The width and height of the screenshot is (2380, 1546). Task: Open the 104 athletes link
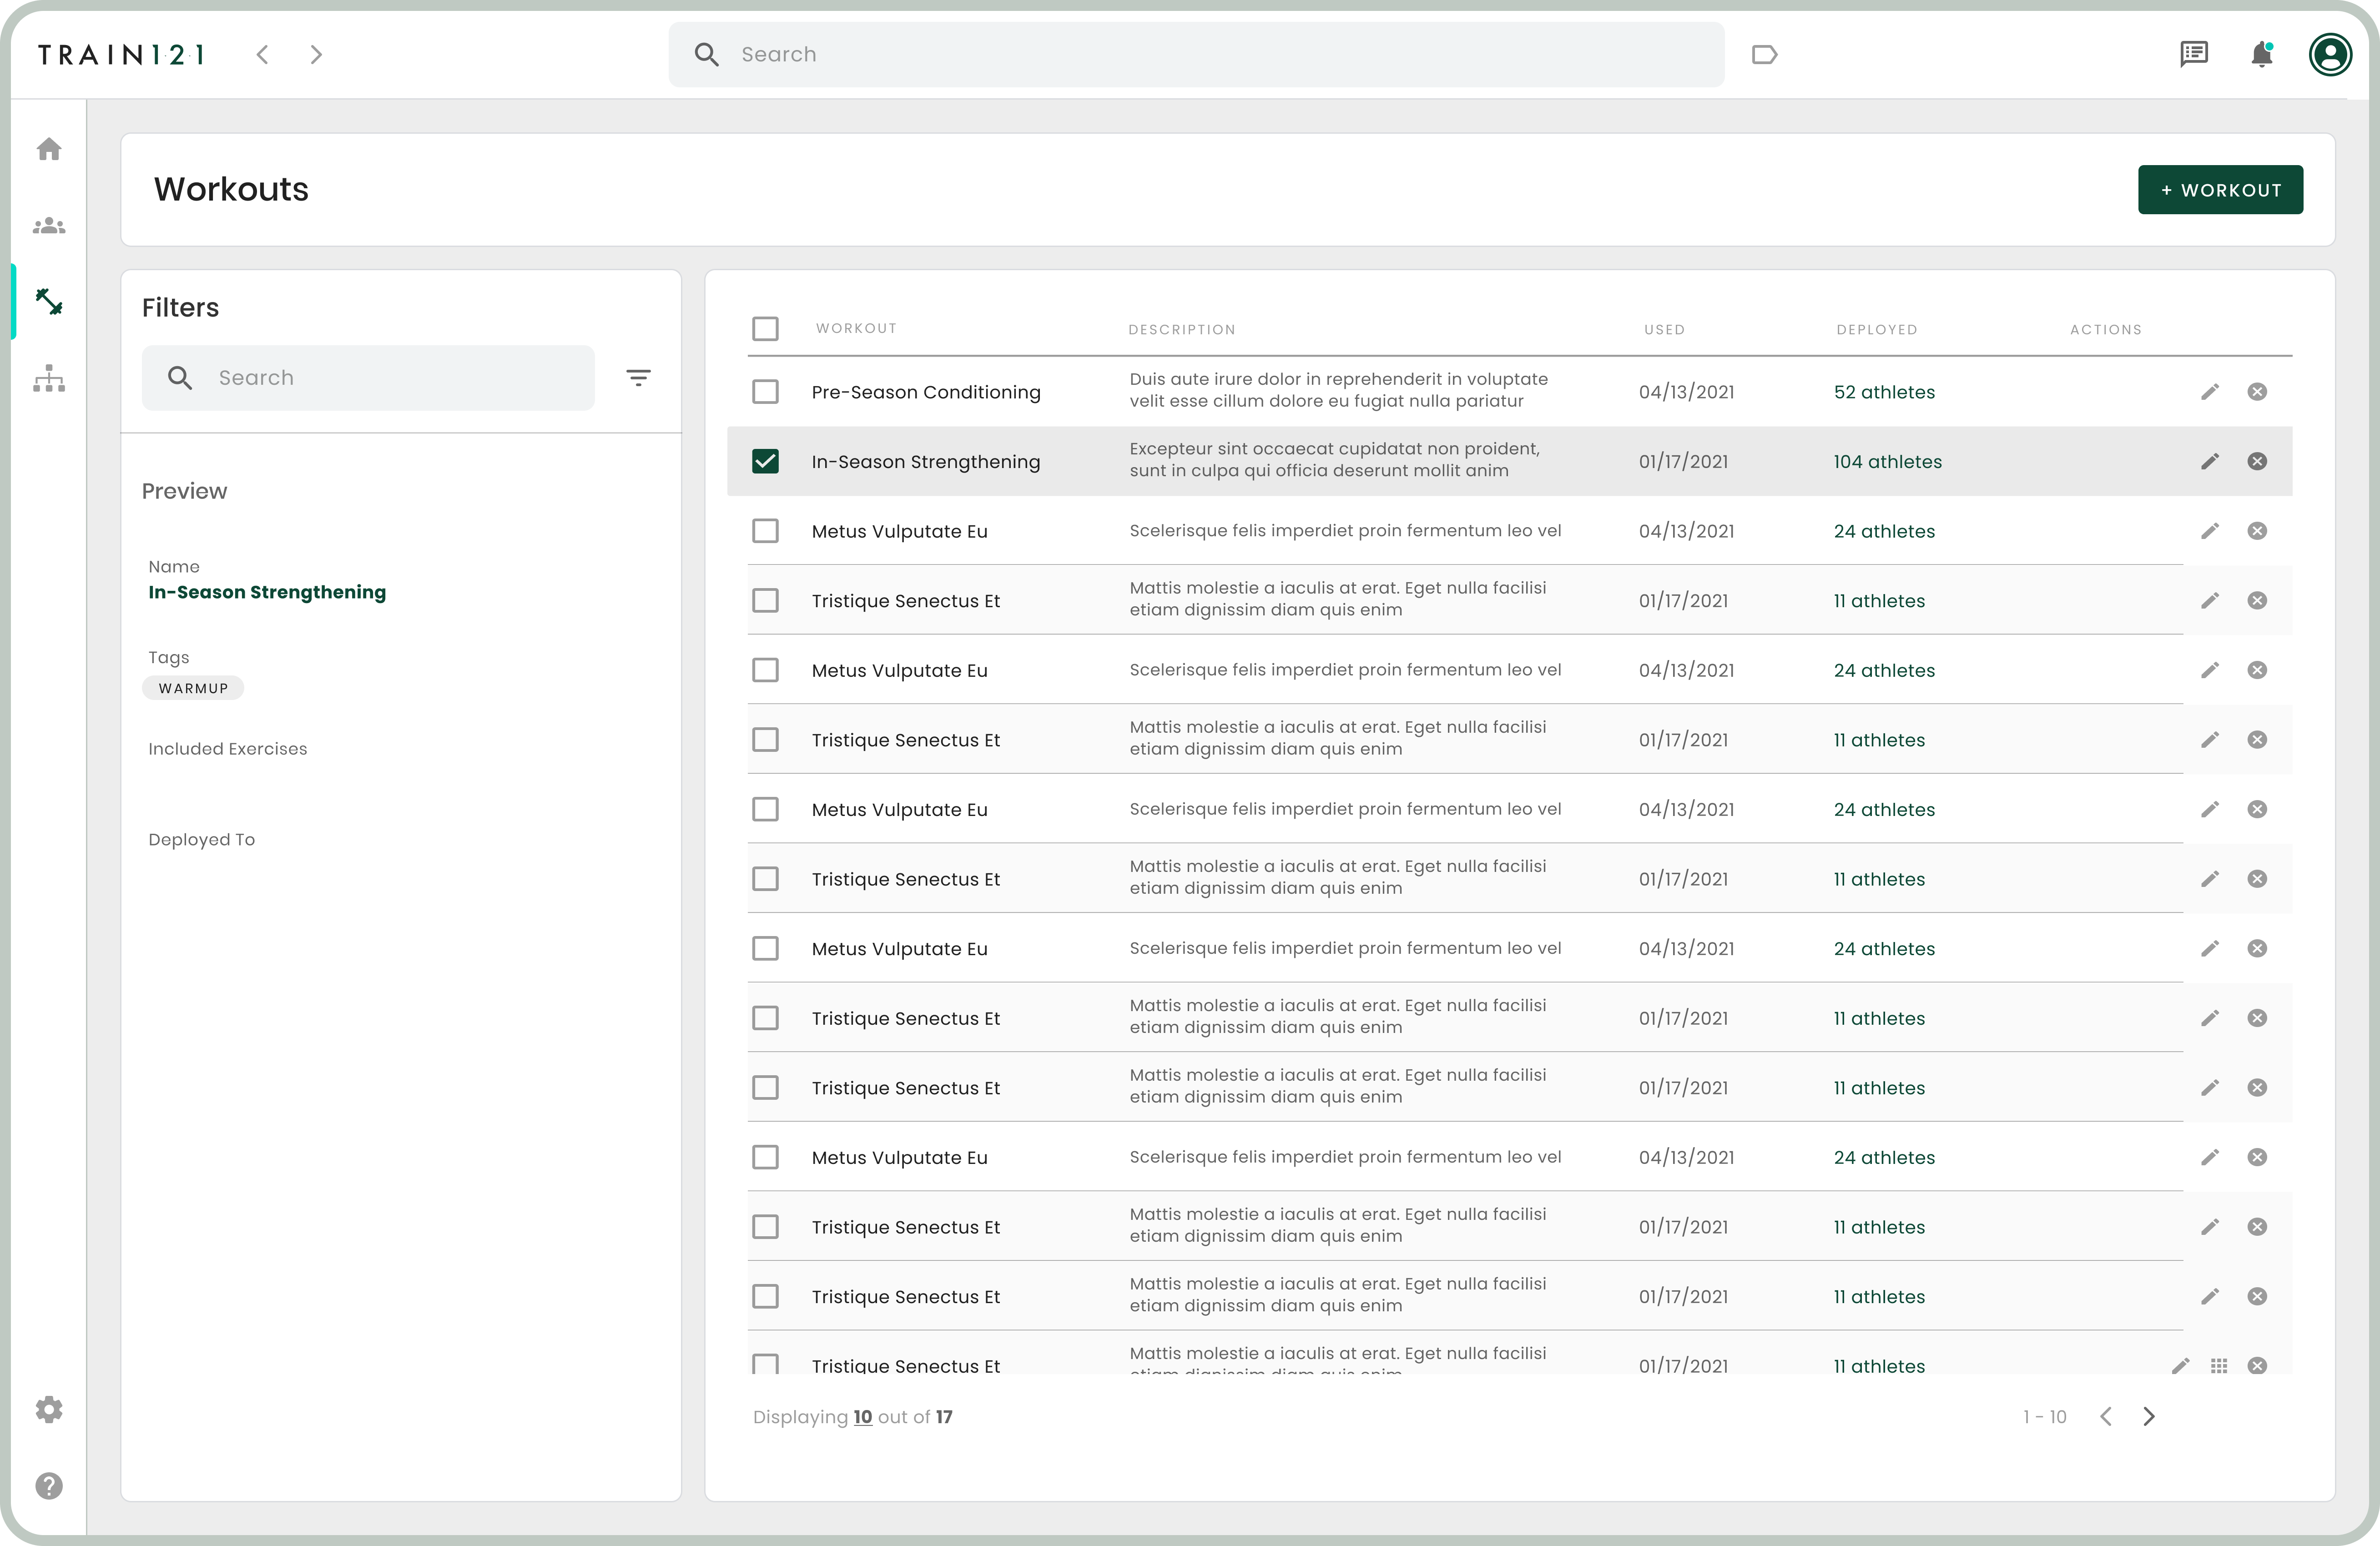1887,462
